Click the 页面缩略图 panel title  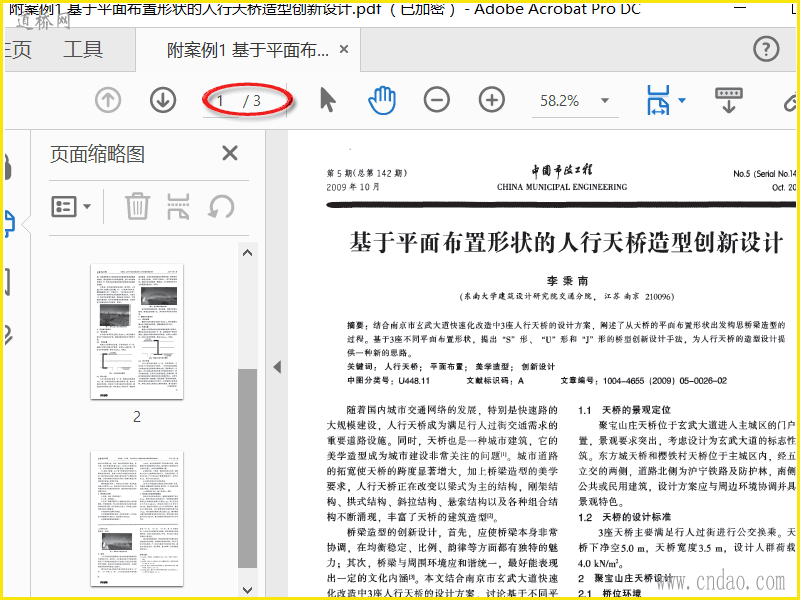point(97,154)
